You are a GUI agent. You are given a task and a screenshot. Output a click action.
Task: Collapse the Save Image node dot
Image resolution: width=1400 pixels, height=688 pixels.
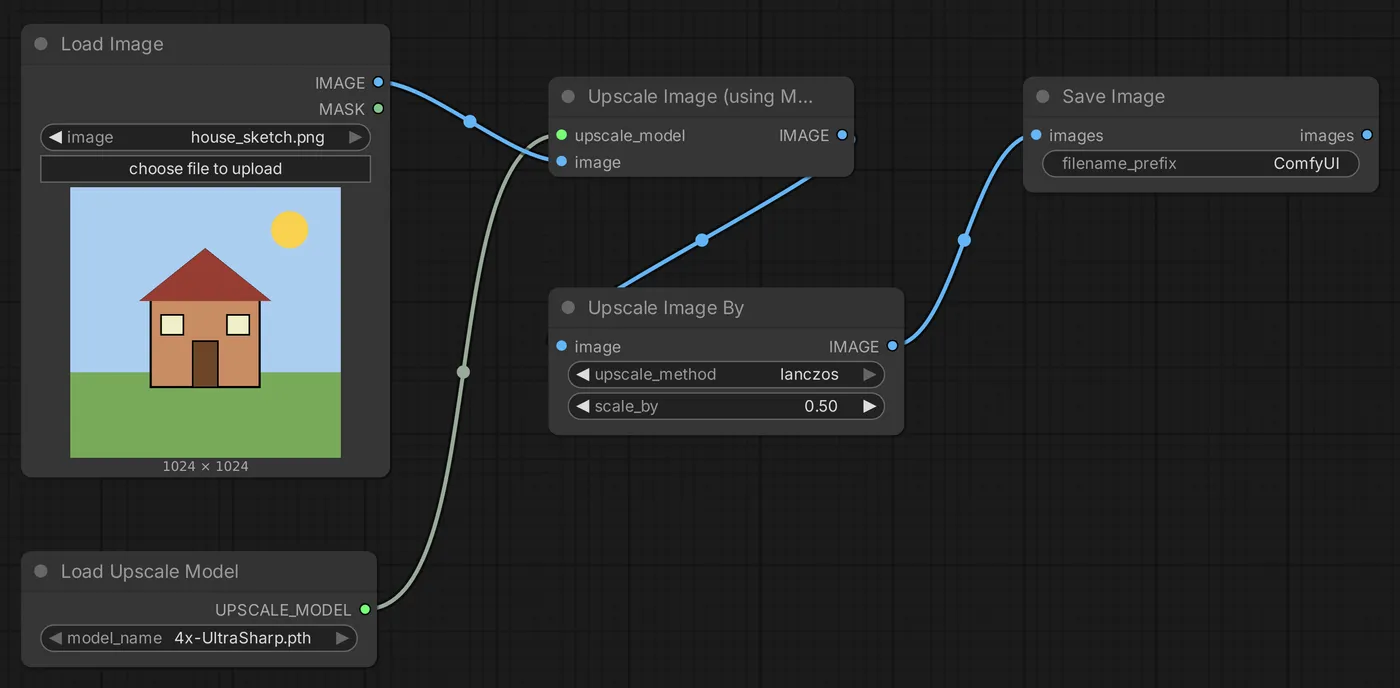tap(1043, 97)
